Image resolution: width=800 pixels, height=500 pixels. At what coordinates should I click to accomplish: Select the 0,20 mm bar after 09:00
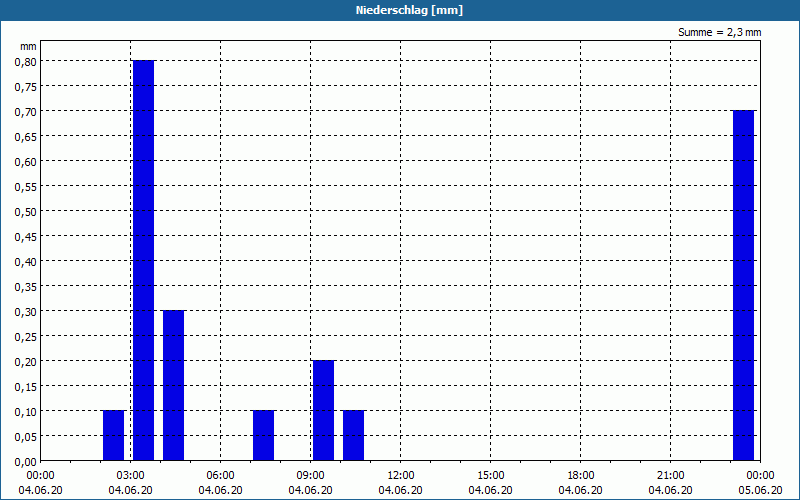[323, 410]
